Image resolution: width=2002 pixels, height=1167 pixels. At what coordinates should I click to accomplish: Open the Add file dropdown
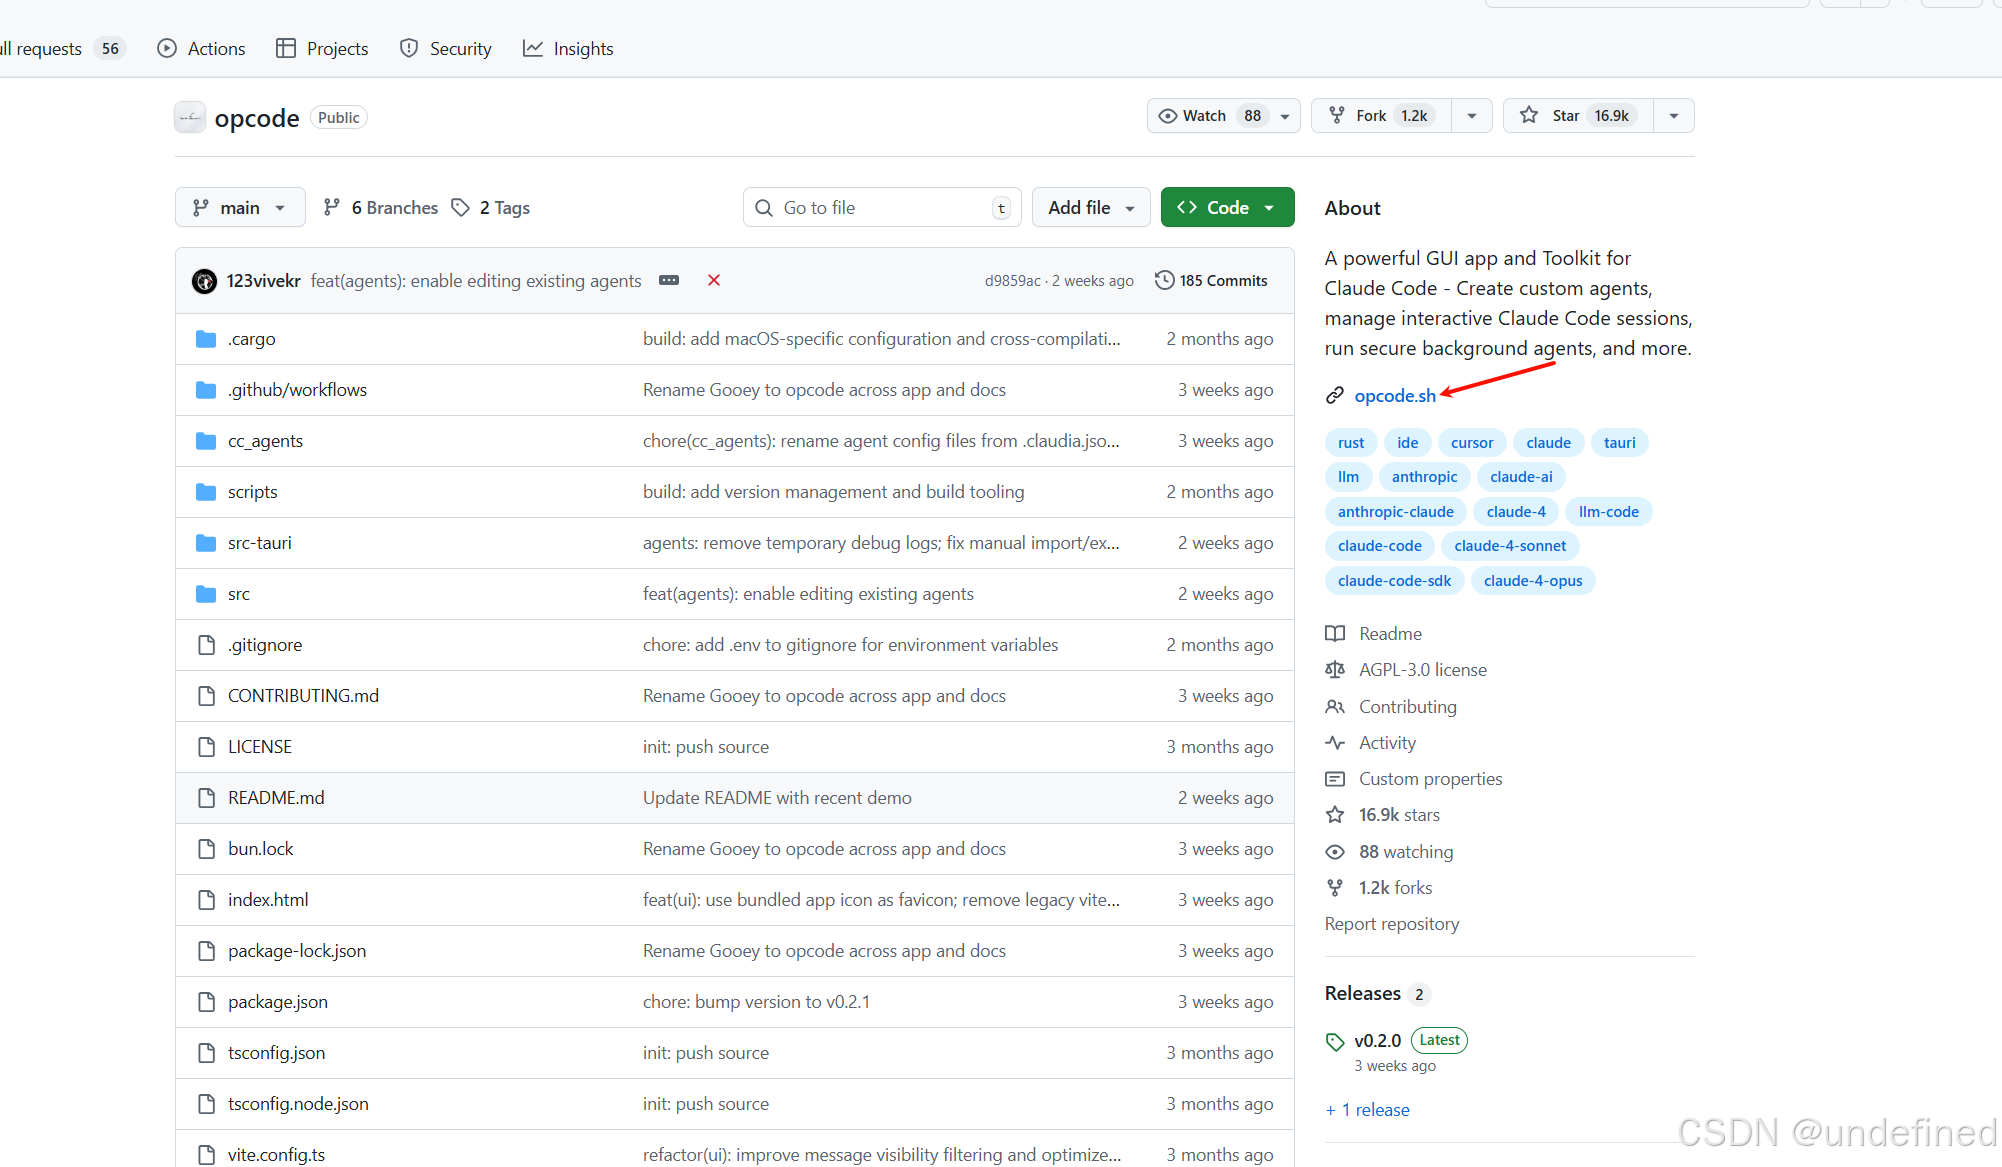pyautogui.click(x=1091, y=207)
